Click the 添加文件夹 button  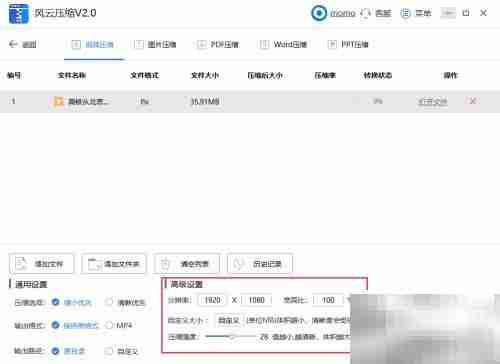pyautogui.click(x=114, y=264)
